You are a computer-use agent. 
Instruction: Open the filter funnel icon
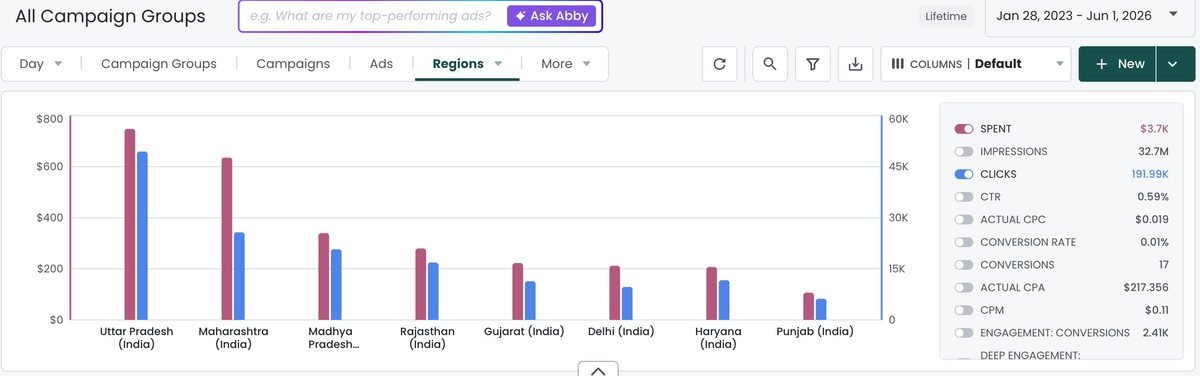pos(813,64)
